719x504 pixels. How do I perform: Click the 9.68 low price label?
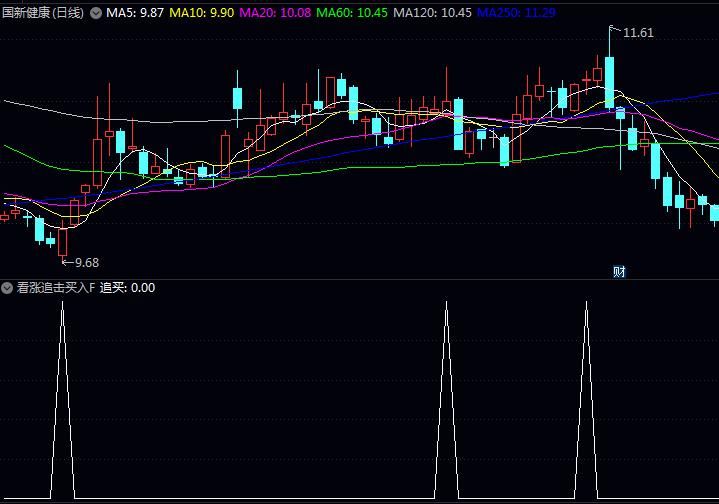tap(87, 262)
